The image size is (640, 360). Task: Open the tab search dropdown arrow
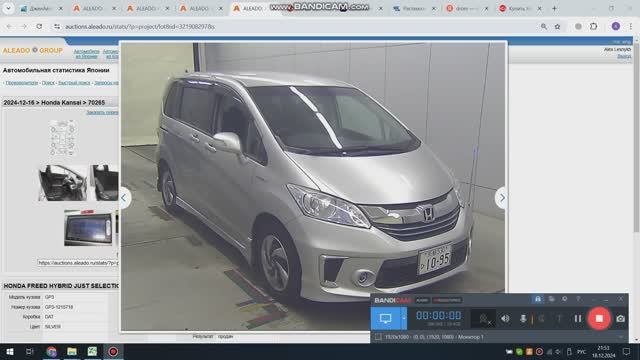[8, 8]
